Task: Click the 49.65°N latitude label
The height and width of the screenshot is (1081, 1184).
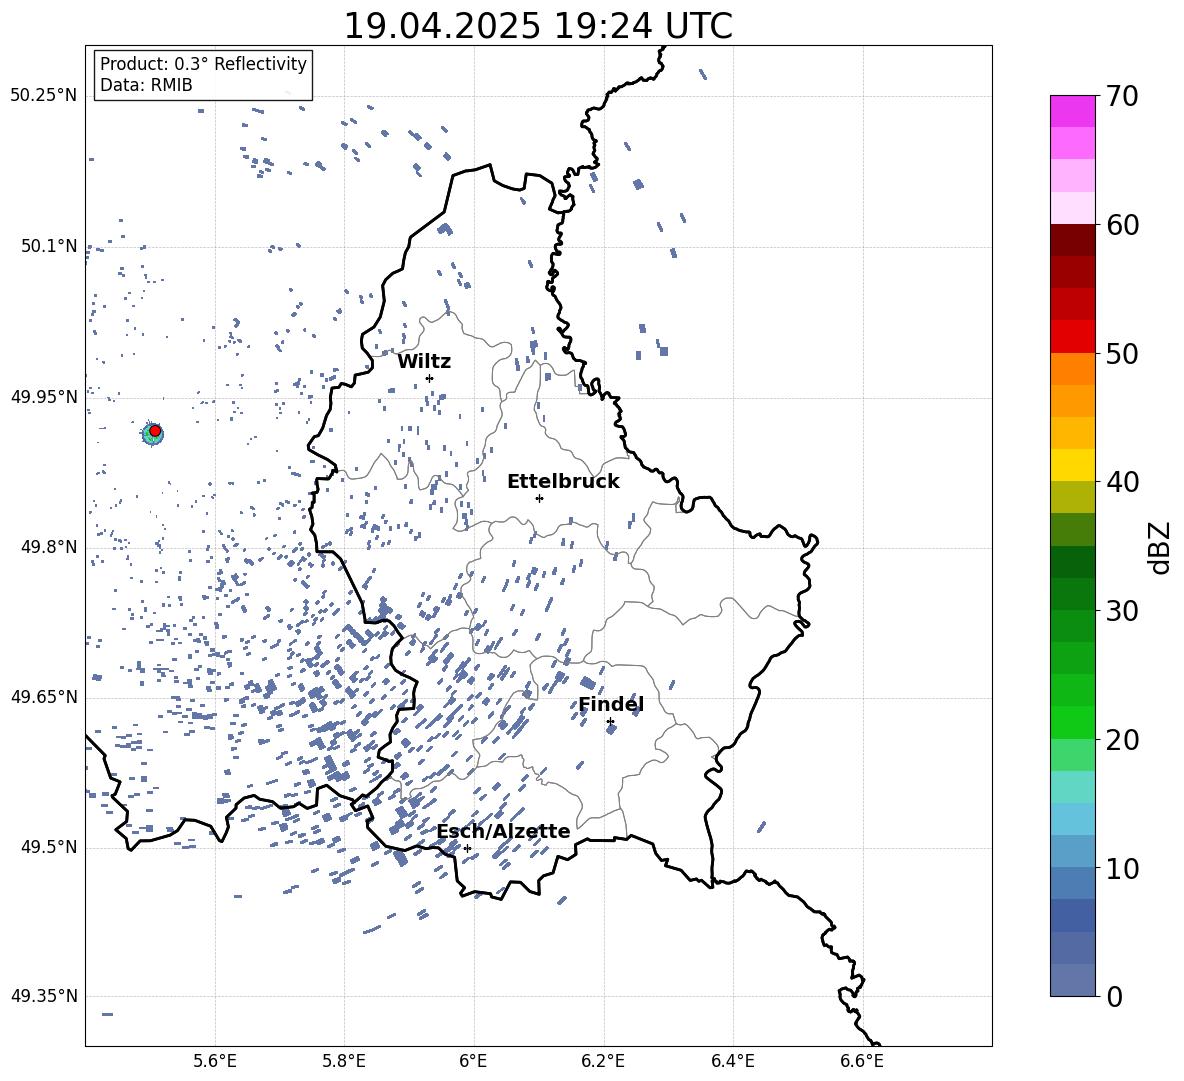Action: pos(44,696)
